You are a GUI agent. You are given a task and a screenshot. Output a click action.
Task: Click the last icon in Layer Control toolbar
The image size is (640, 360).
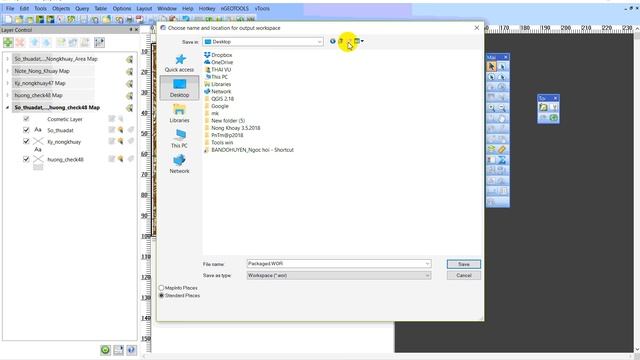pos(99,42)
